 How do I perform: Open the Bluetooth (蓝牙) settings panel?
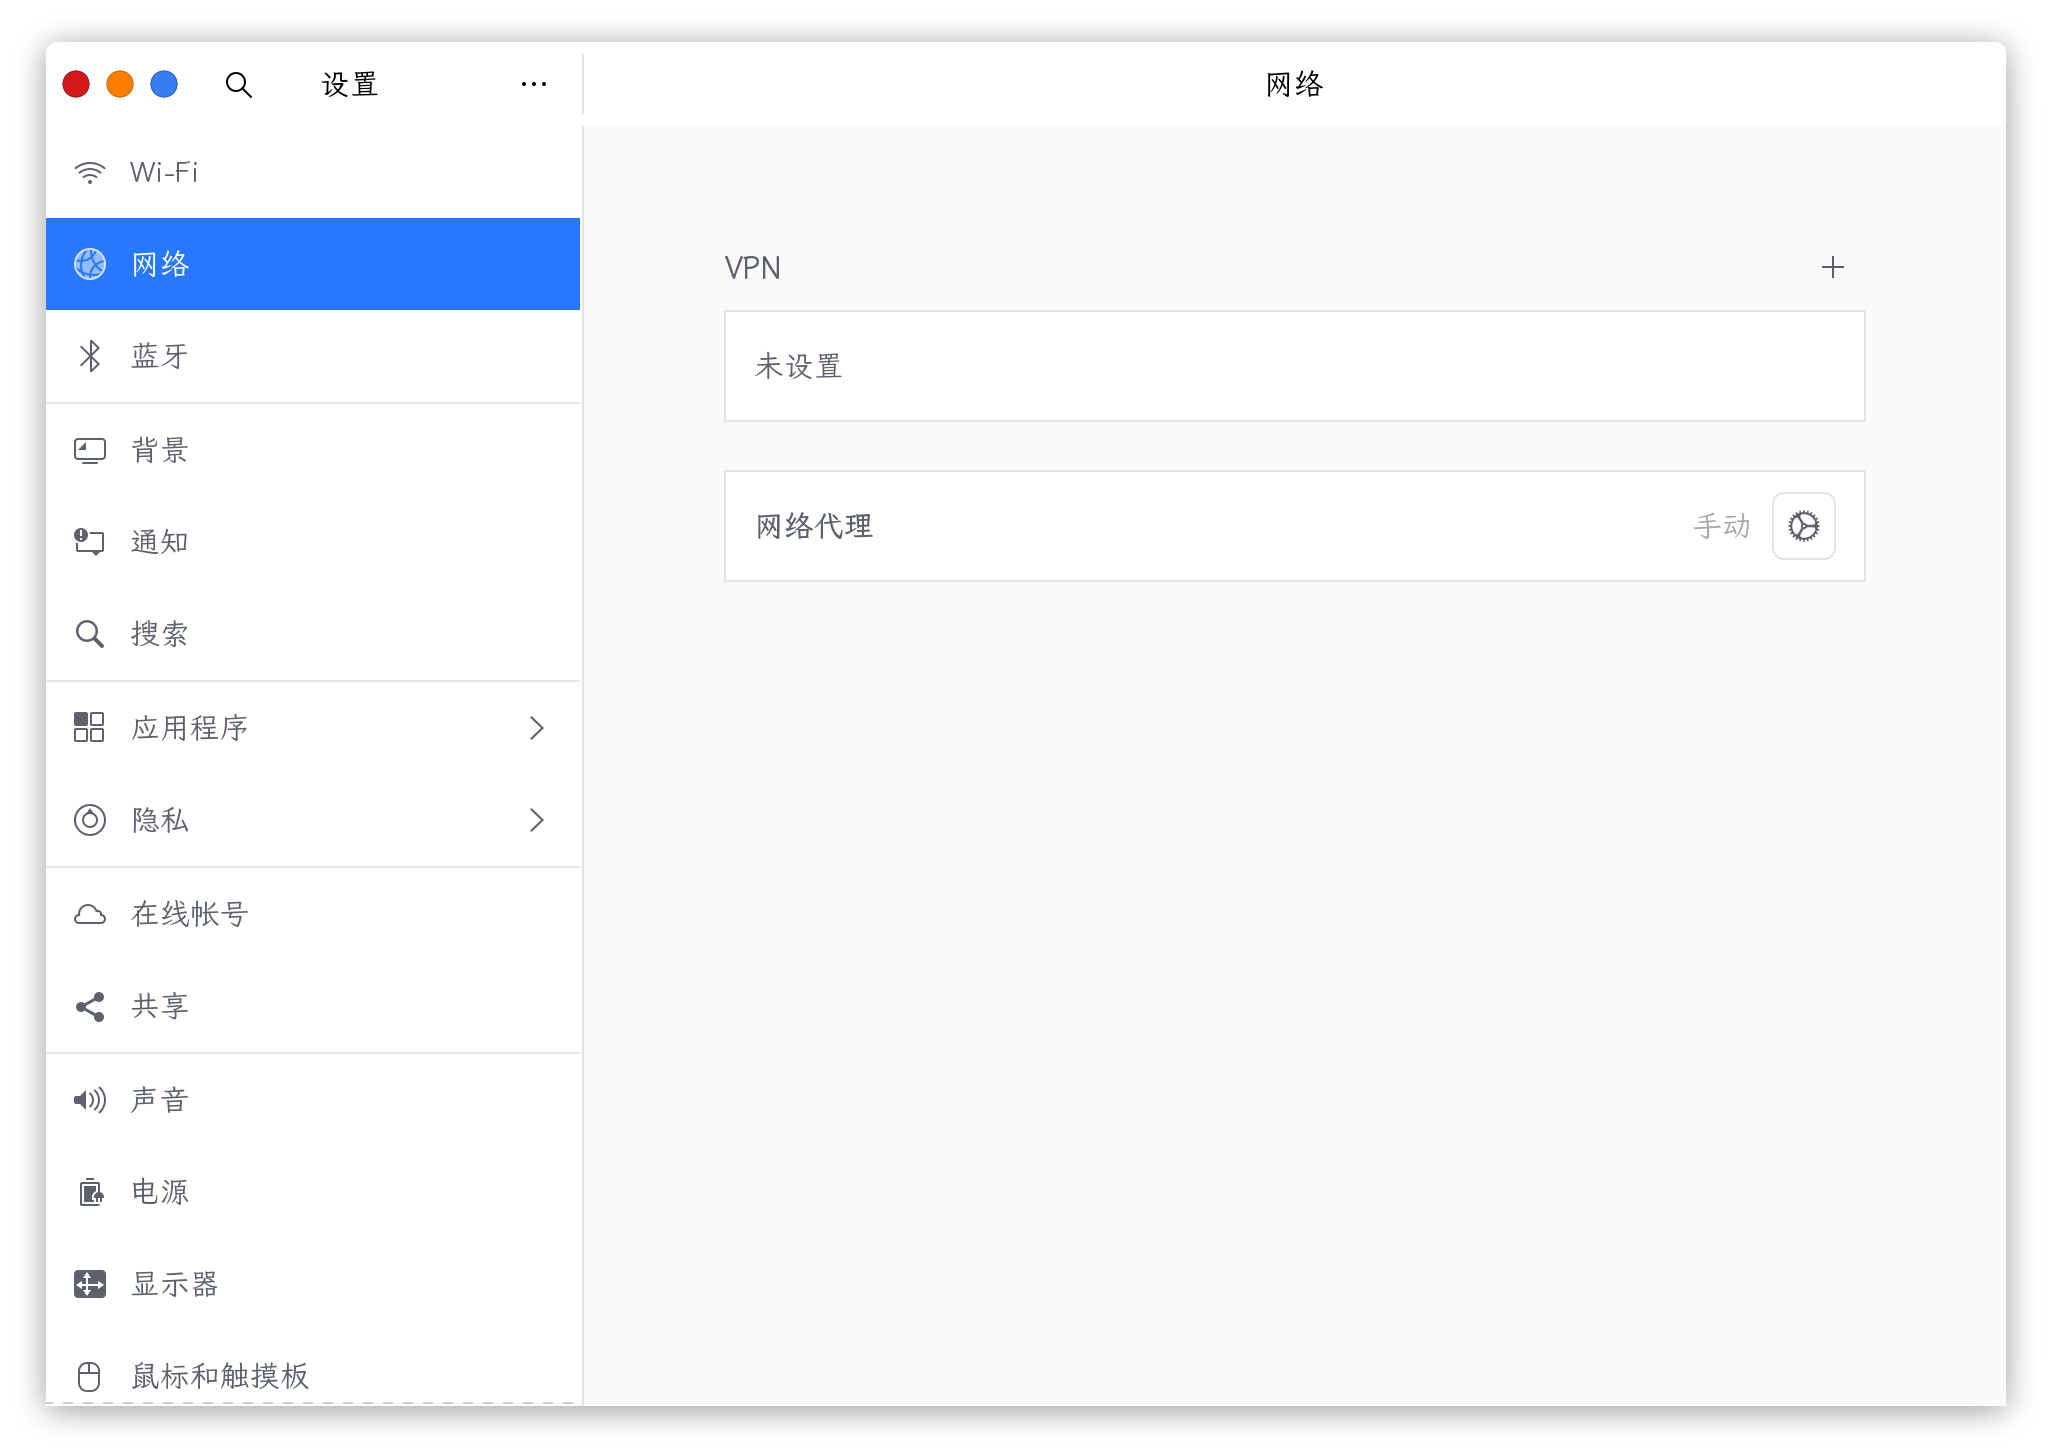click(x=160, y=356)
